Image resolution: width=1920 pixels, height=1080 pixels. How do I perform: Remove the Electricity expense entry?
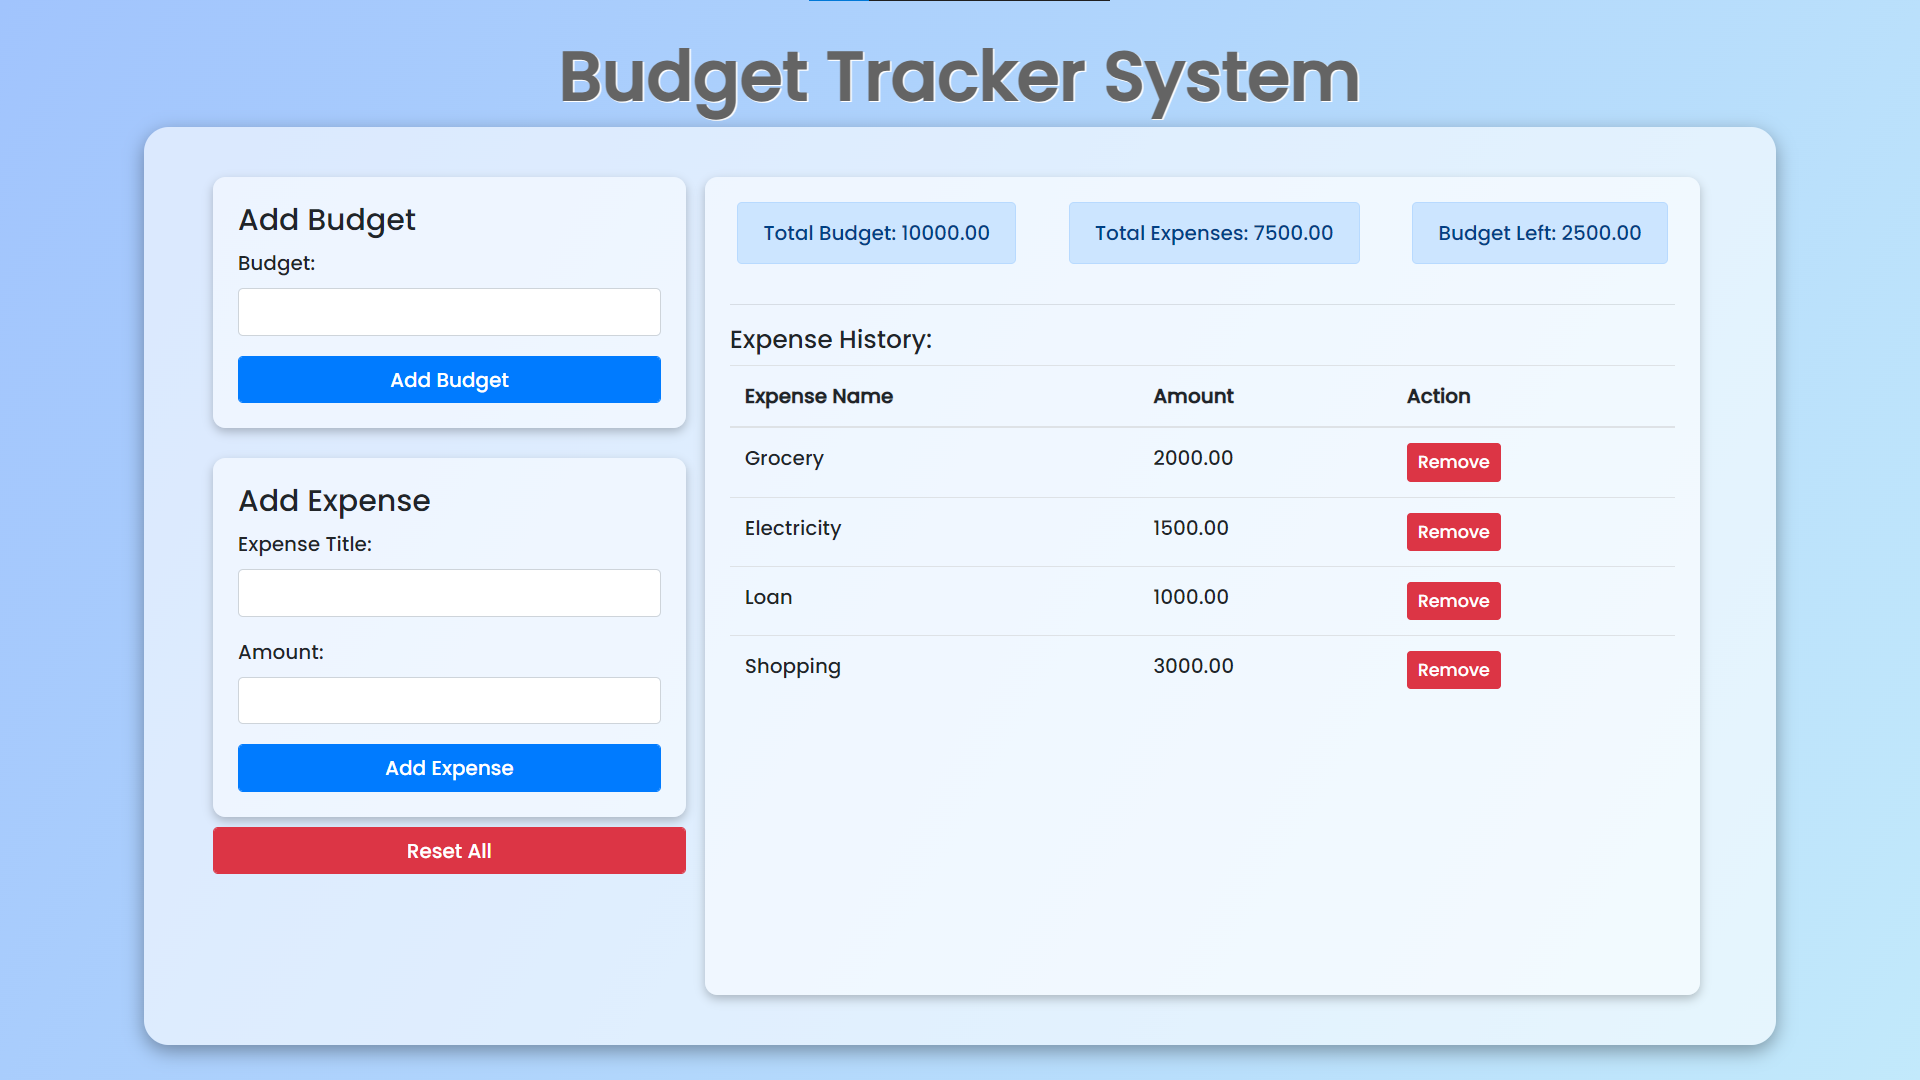pos(1453,532)
